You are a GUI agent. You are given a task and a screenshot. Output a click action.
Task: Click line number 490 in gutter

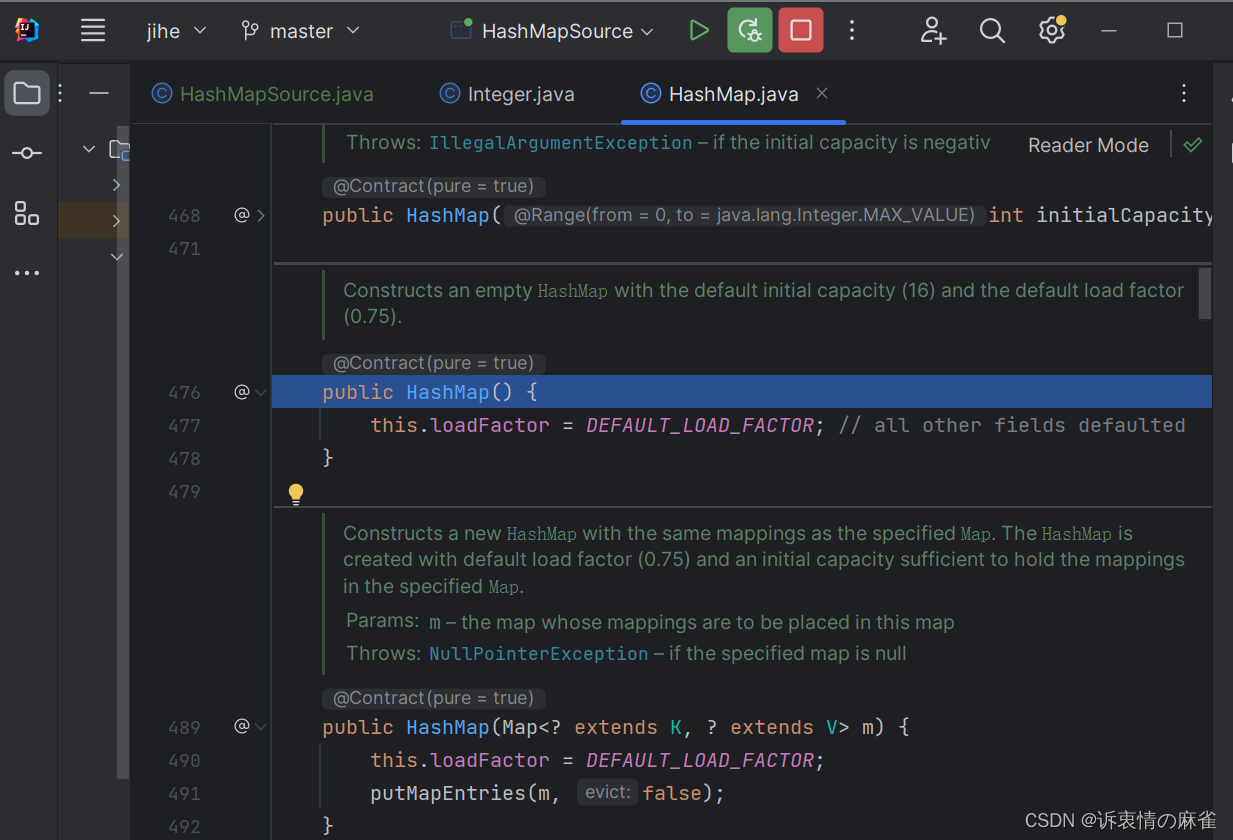(x=184, y=760)
